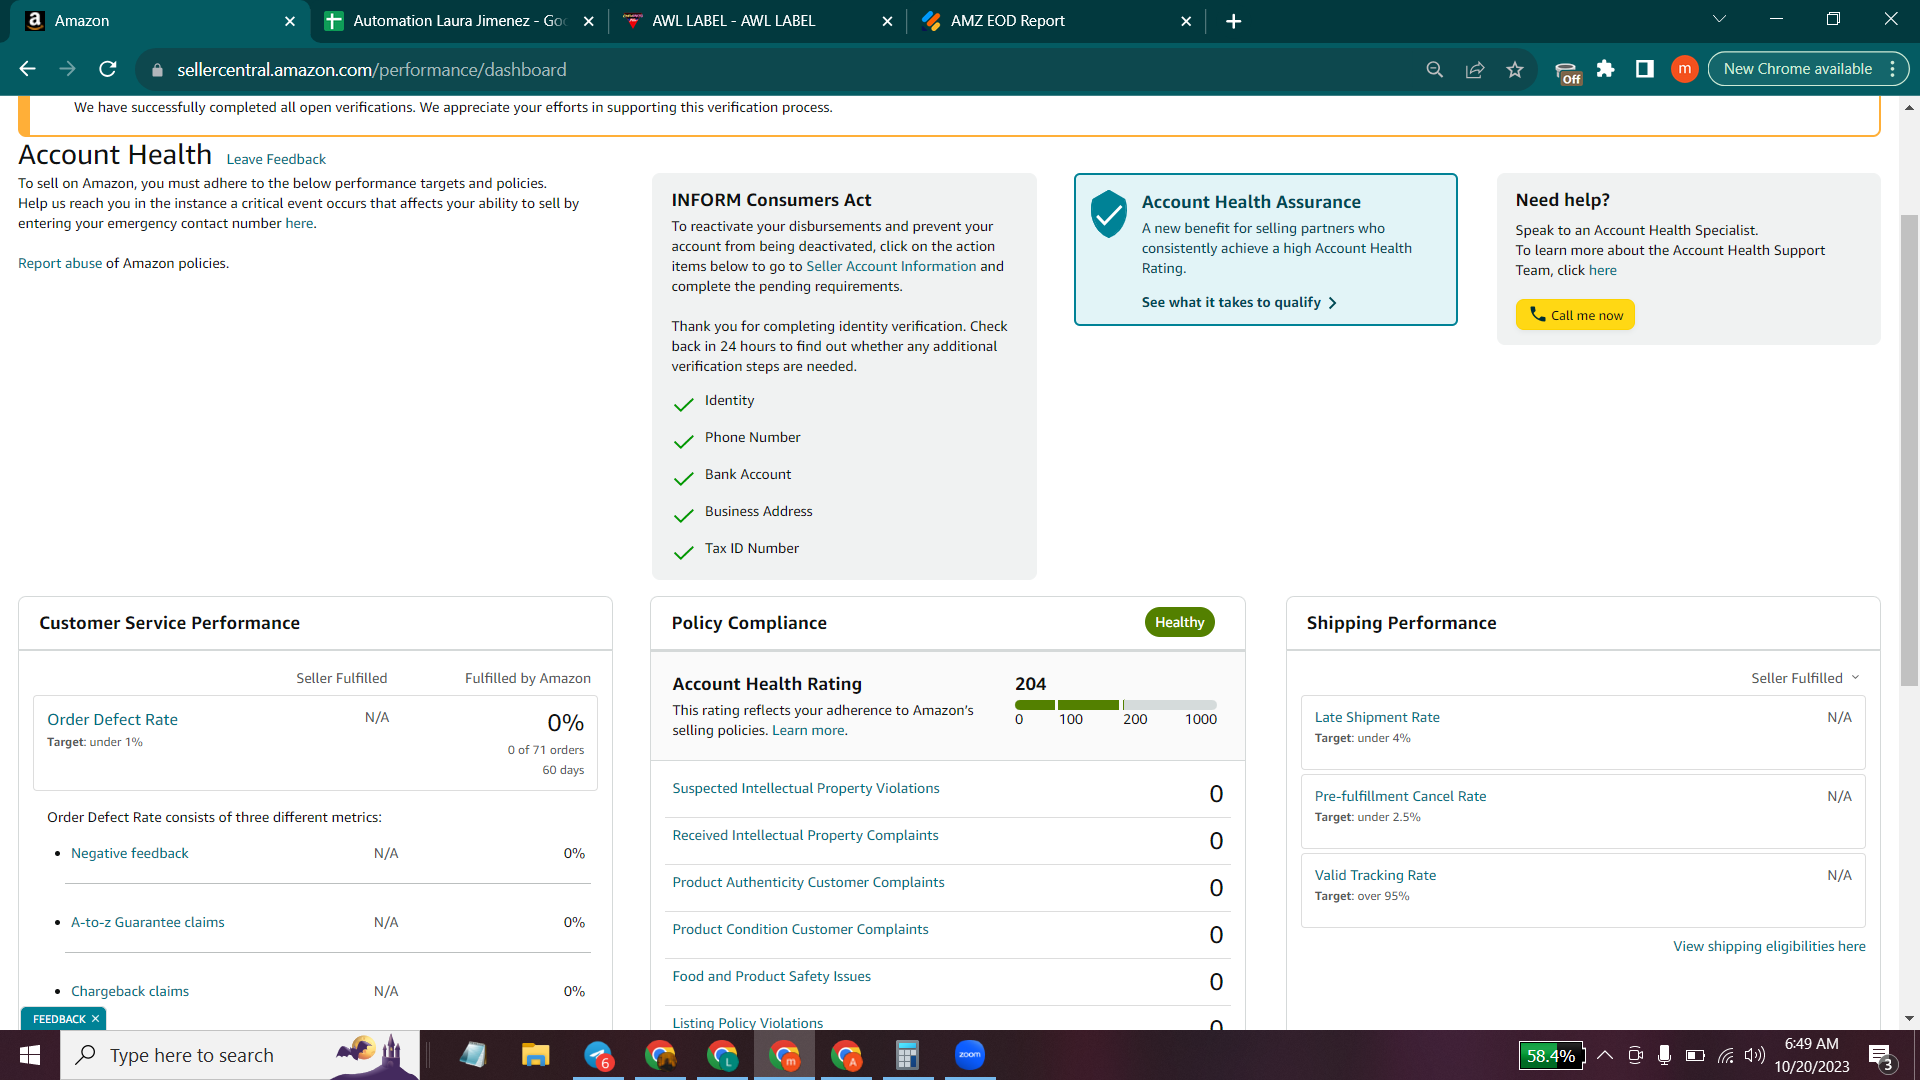Open Product Condition Customer Complaints
This screenshot has width=1920, height=1080.
coord(800,929)
